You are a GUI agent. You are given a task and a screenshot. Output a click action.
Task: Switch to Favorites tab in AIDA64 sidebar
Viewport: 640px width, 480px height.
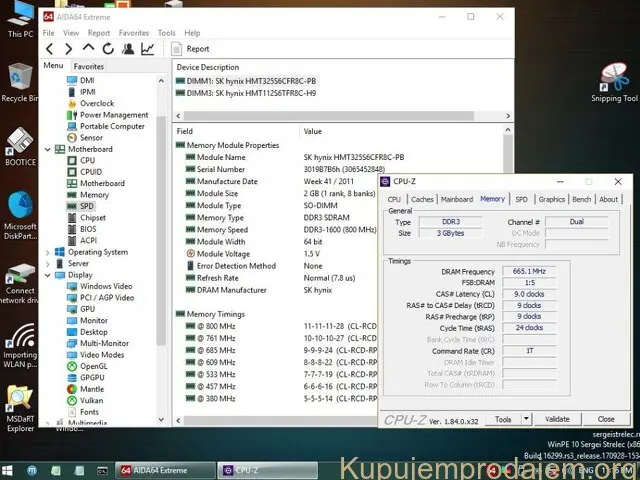(88, 66)
